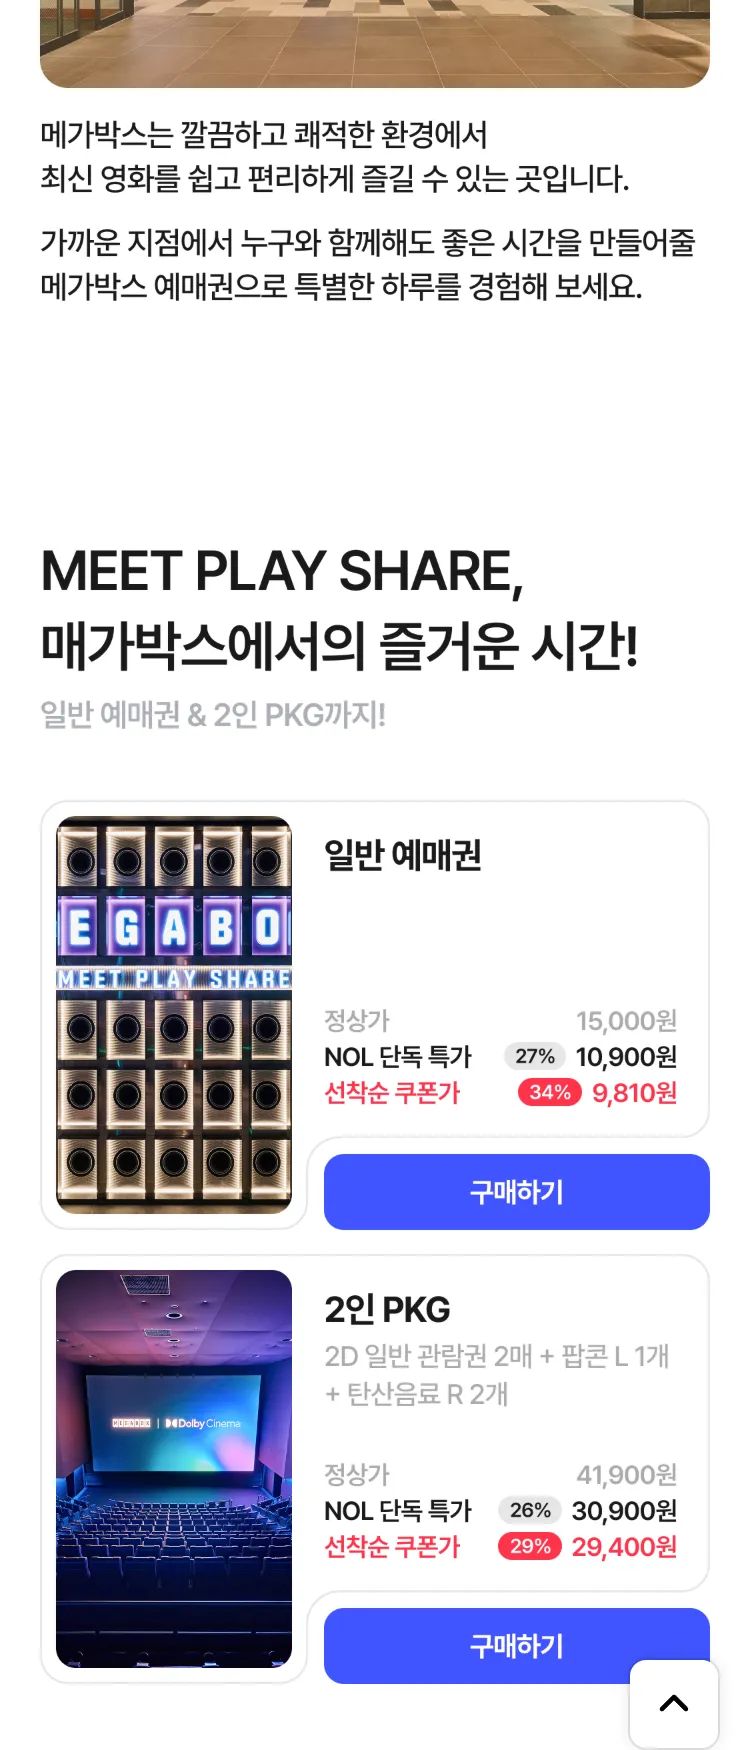This screenshot has height=1750, width=750.
Task: Click the 2D 일반 관람권 2매 package description
Action: point(497,1375)
